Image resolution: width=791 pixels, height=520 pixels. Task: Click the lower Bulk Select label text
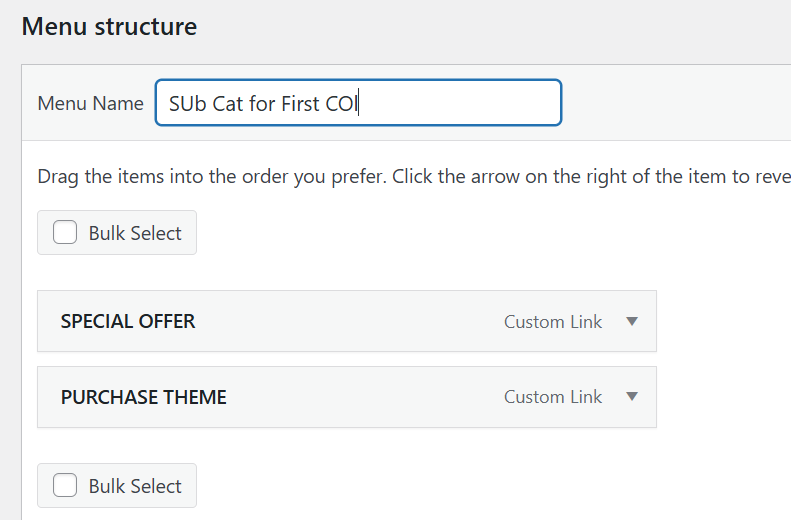point(135,486)
